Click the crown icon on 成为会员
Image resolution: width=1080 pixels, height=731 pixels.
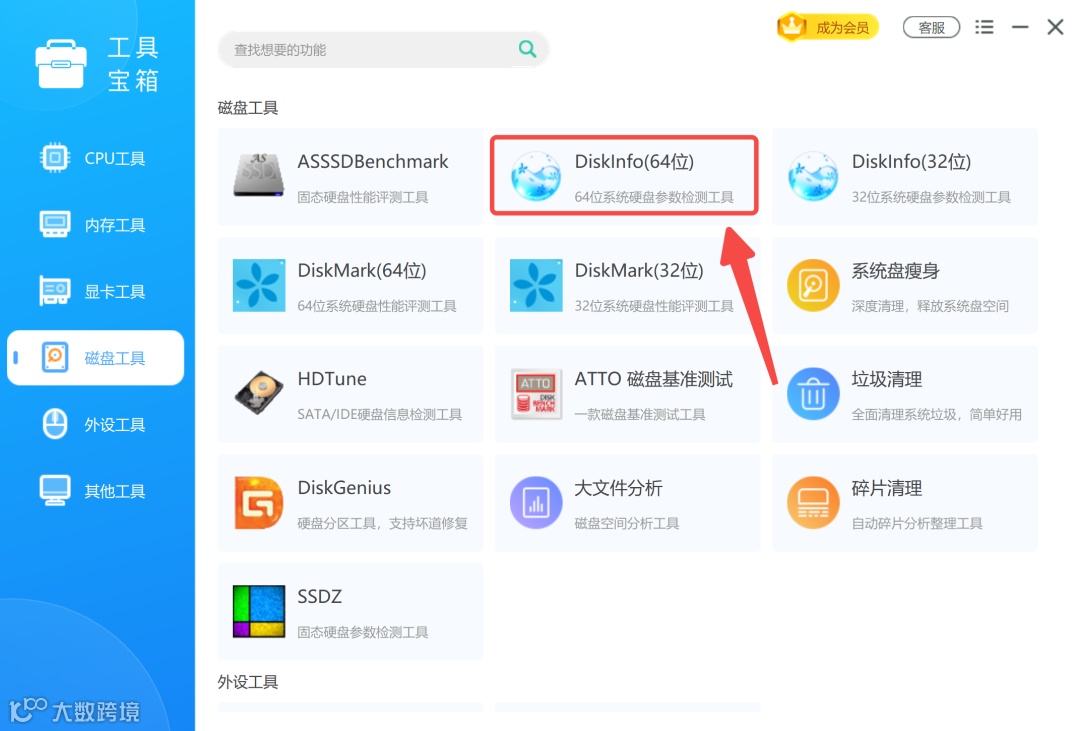[792, 27]
